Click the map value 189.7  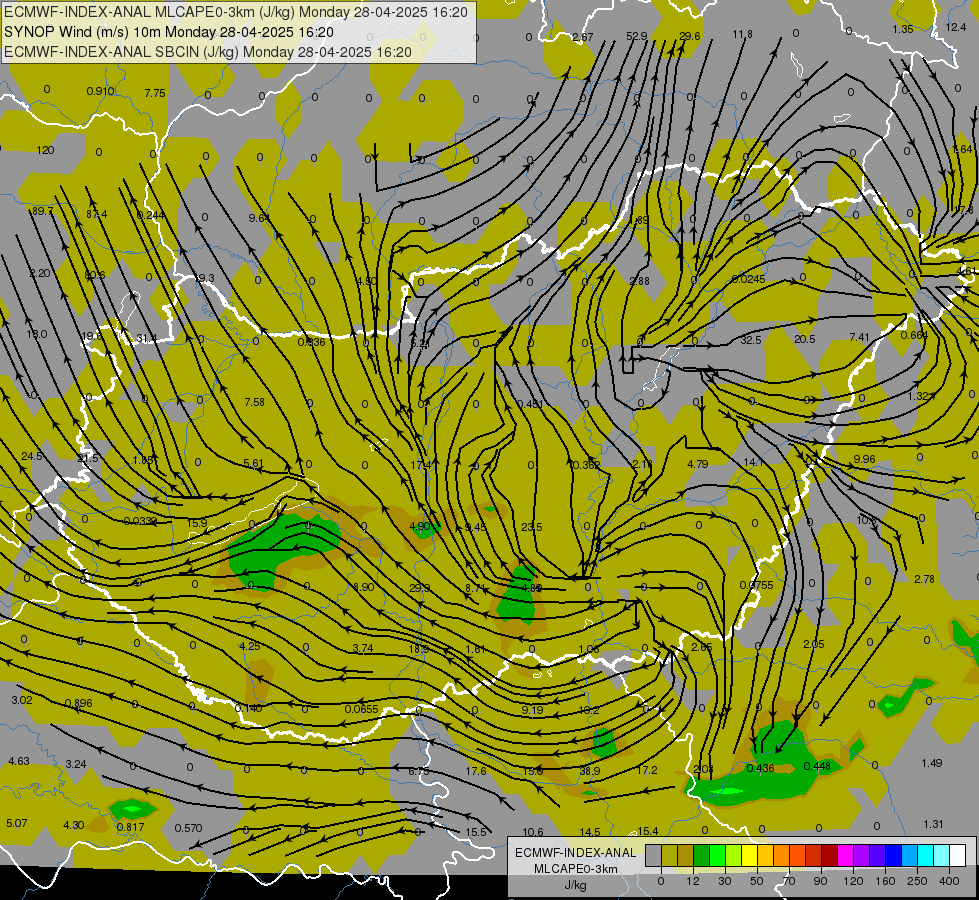click(x=42, y=211)
